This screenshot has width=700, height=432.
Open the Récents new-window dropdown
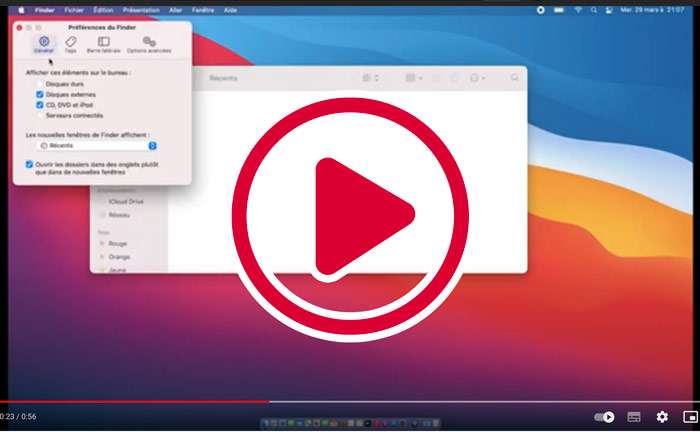pyautogui.click(x=96, y=145)
